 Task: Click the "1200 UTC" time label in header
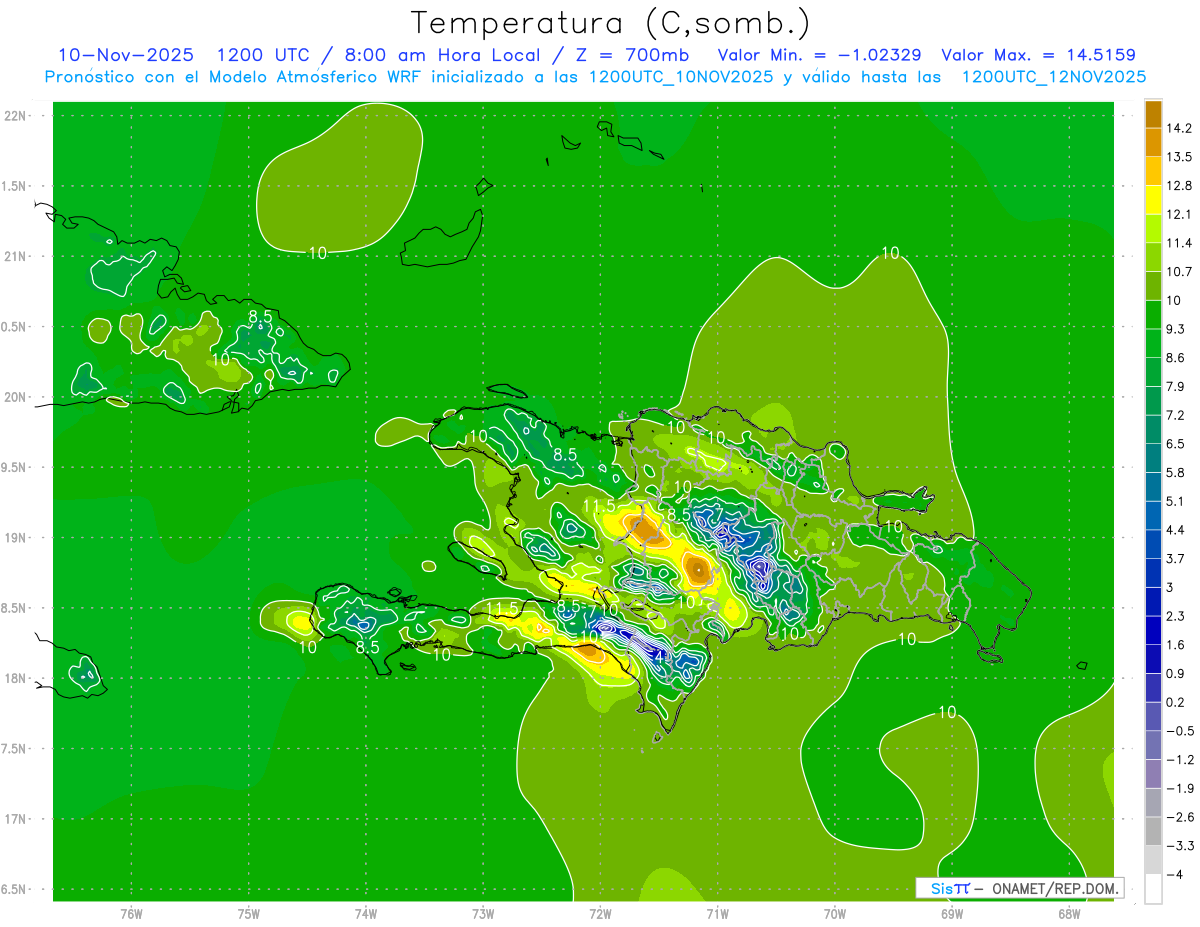263,55
